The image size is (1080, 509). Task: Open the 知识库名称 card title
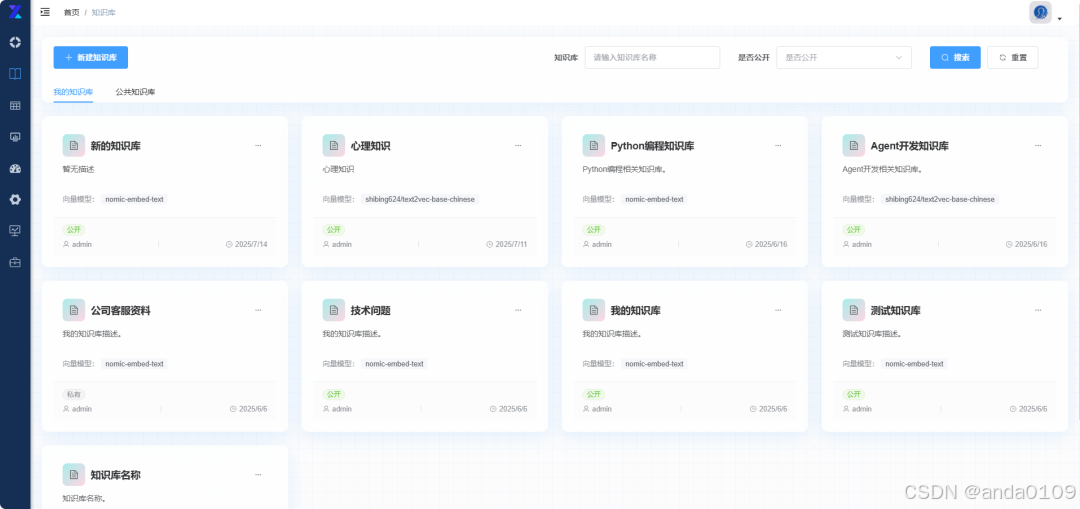[116, 475]
